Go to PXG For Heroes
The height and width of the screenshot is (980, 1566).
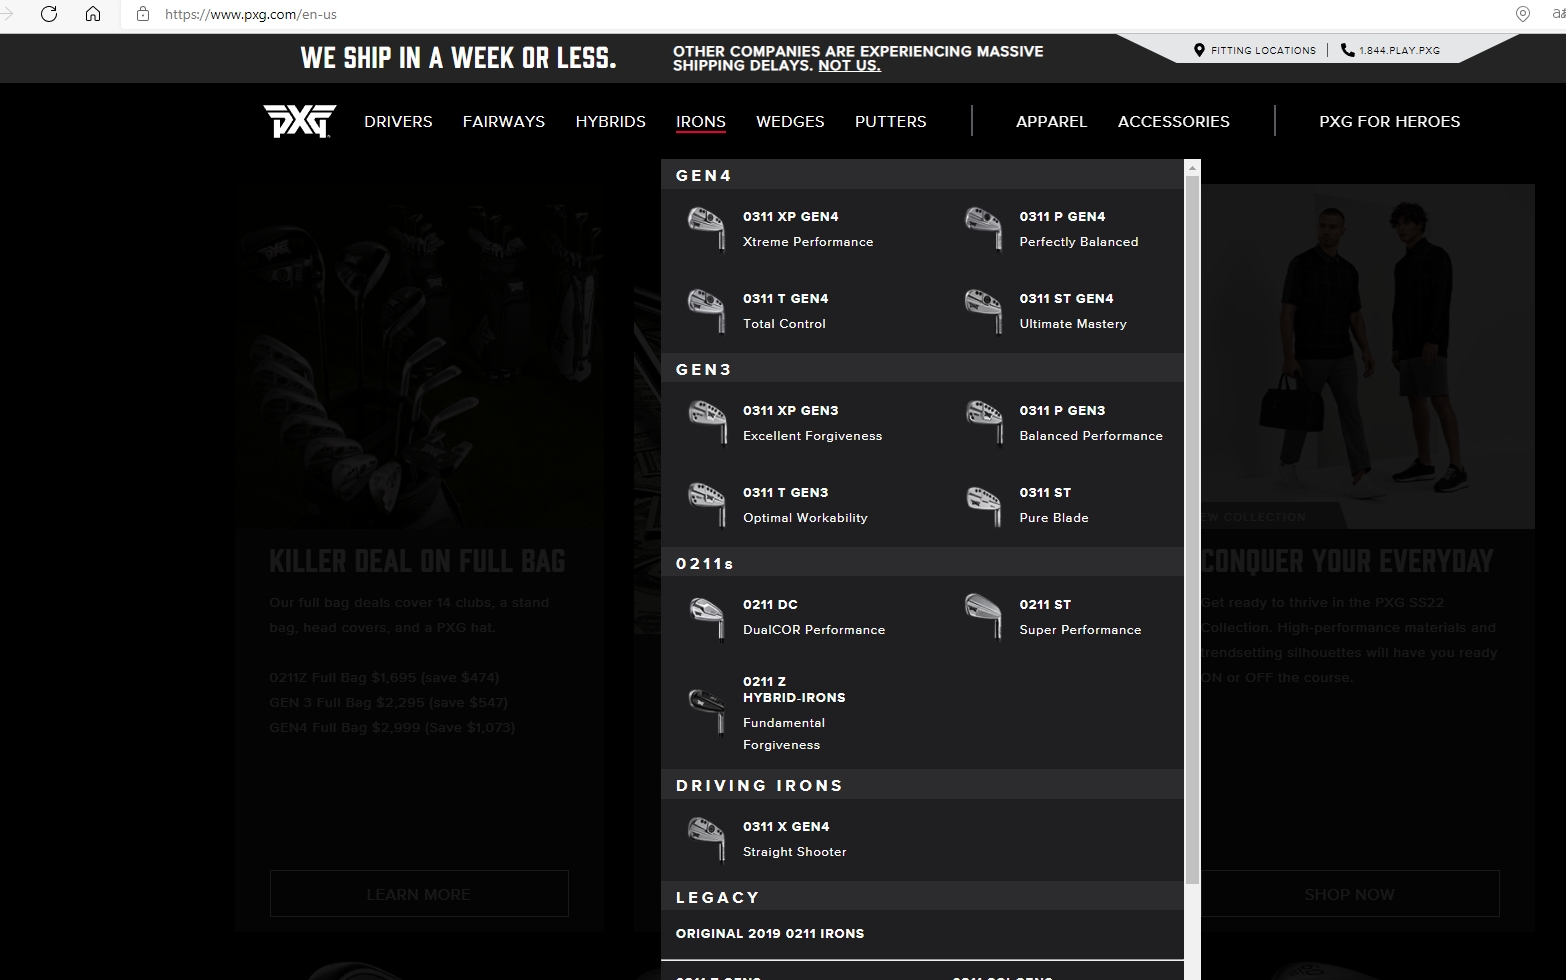point(1389,121)
